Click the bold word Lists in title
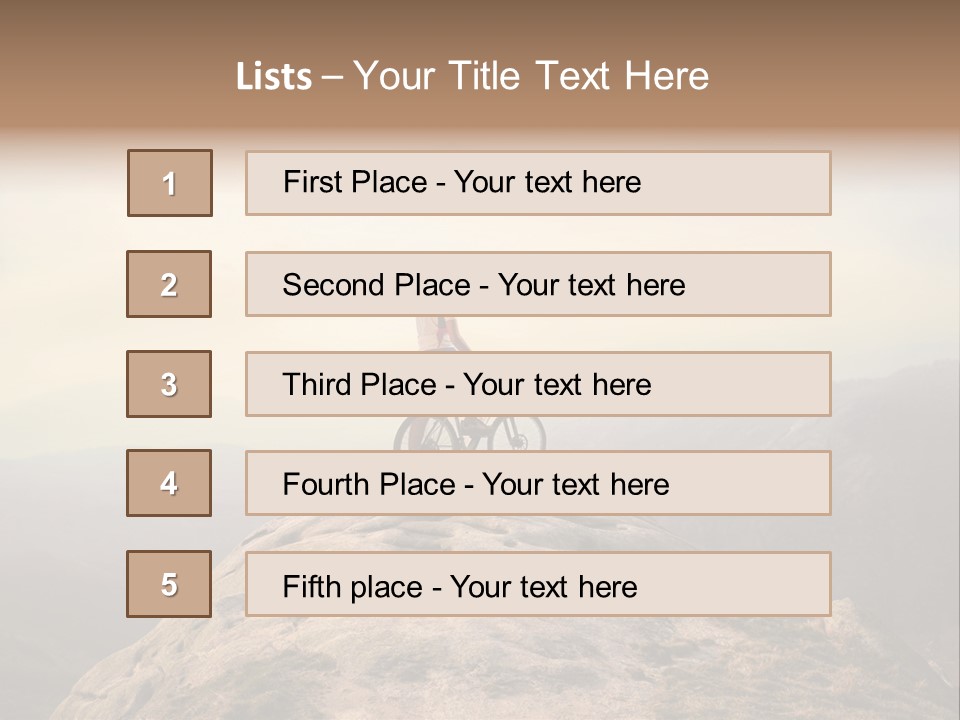The height and width of the screenshot is (720, 960). pos(273,77)
